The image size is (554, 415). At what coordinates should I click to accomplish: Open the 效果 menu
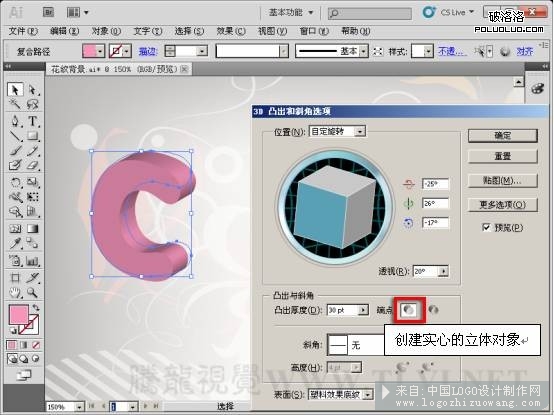coord(230,31)
